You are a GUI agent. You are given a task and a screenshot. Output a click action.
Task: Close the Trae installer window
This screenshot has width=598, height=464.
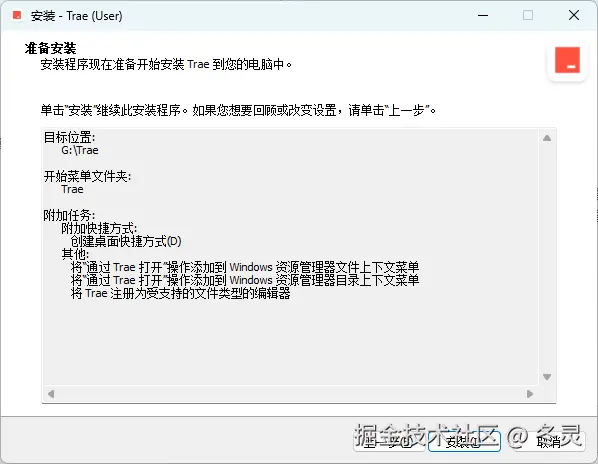(x=574, y=16)
